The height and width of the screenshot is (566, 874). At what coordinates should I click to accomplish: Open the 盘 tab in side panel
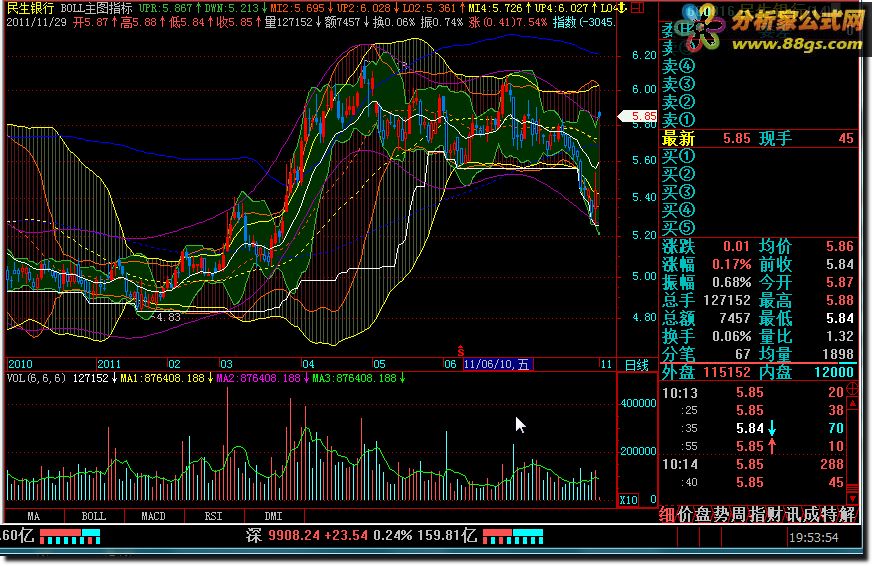click(703, 514)
